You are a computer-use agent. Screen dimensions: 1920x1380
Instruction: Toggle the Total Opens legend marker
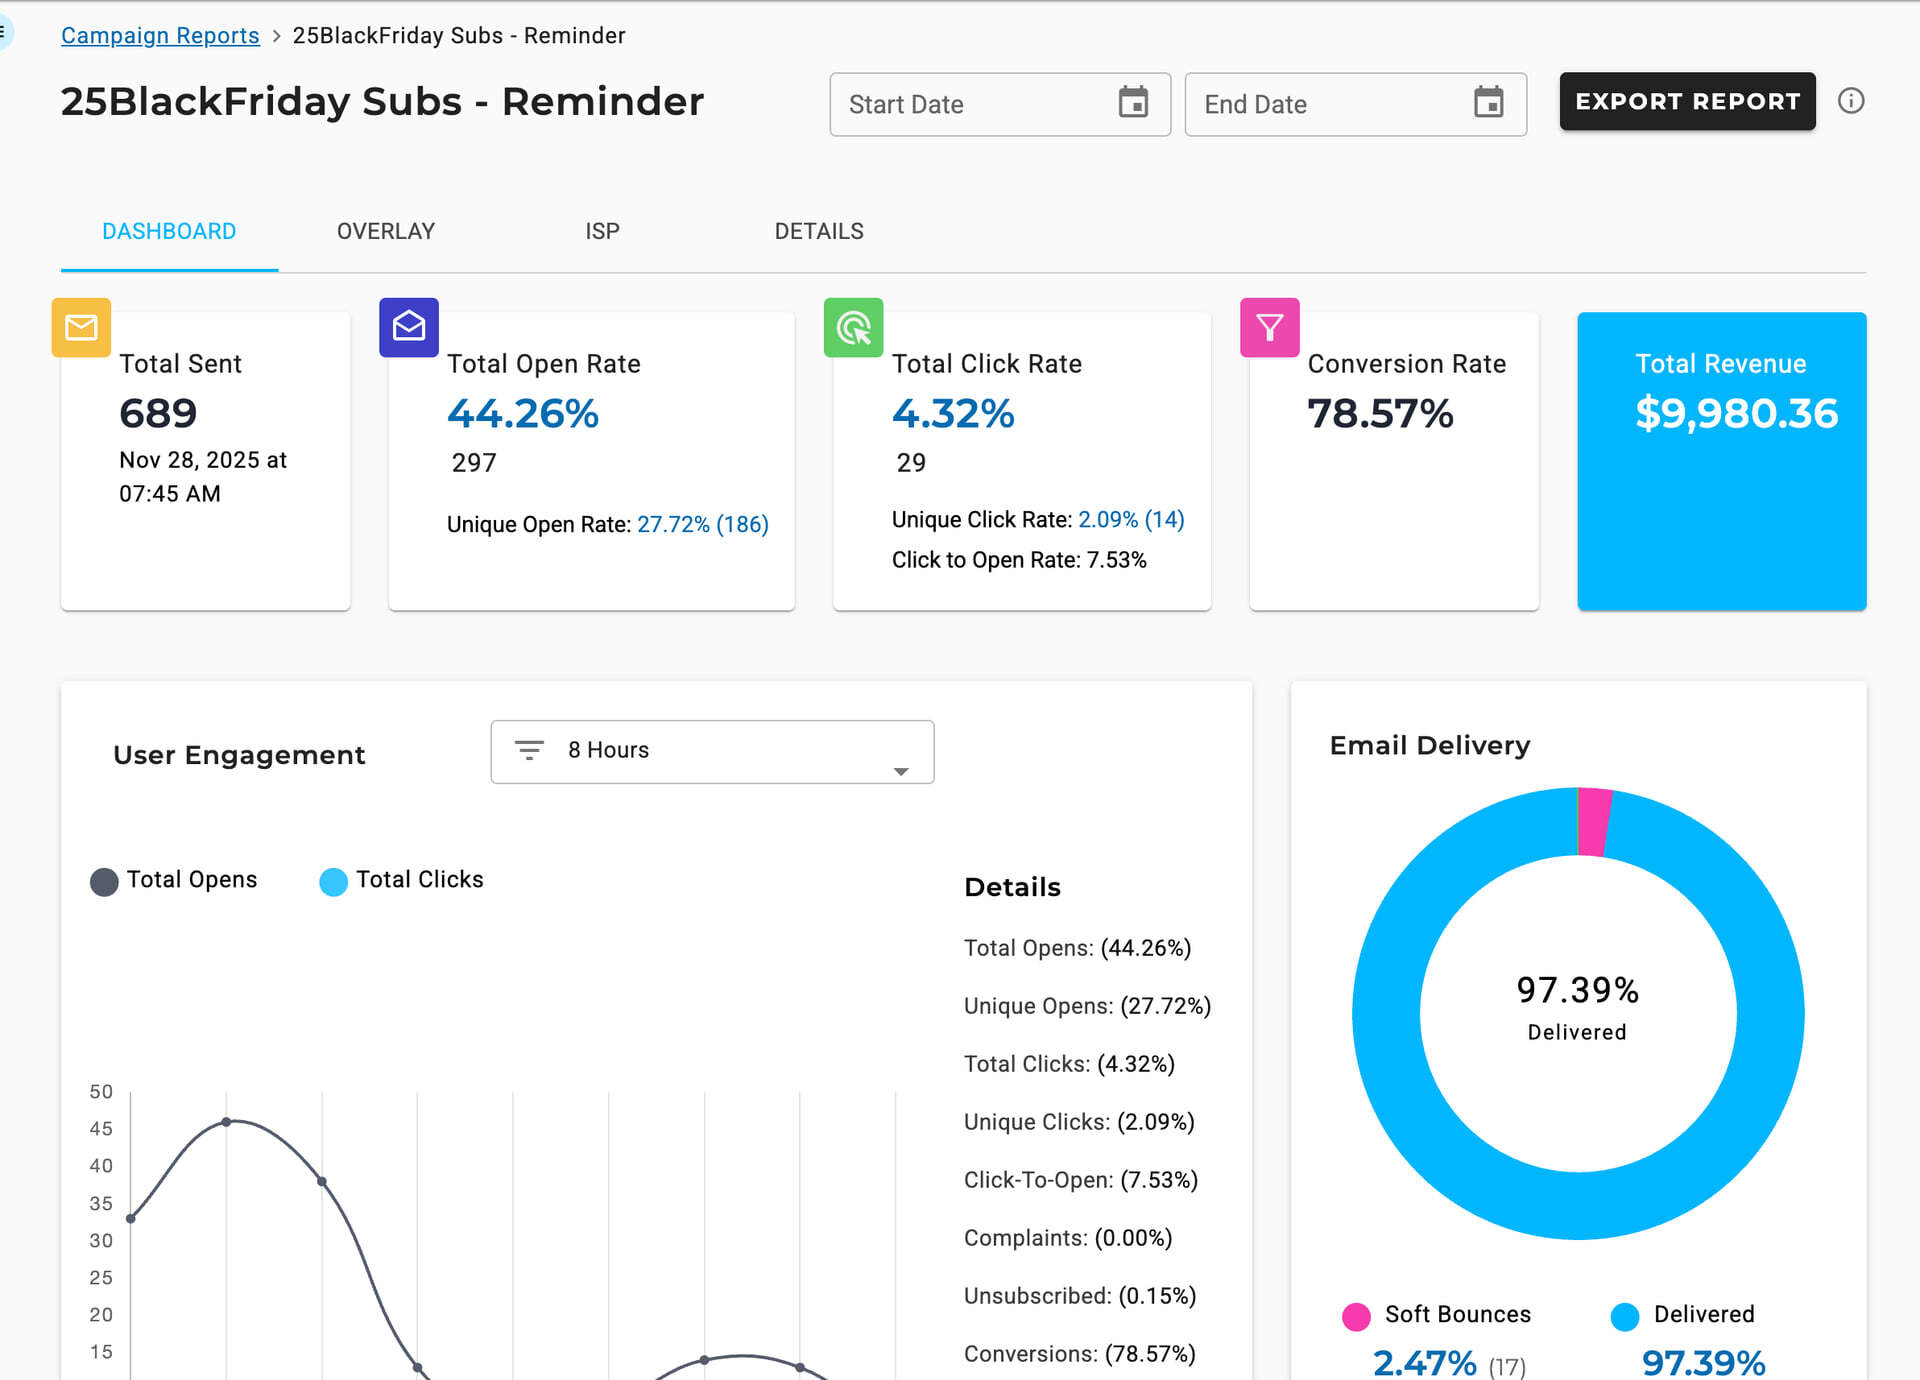point(104,881)
